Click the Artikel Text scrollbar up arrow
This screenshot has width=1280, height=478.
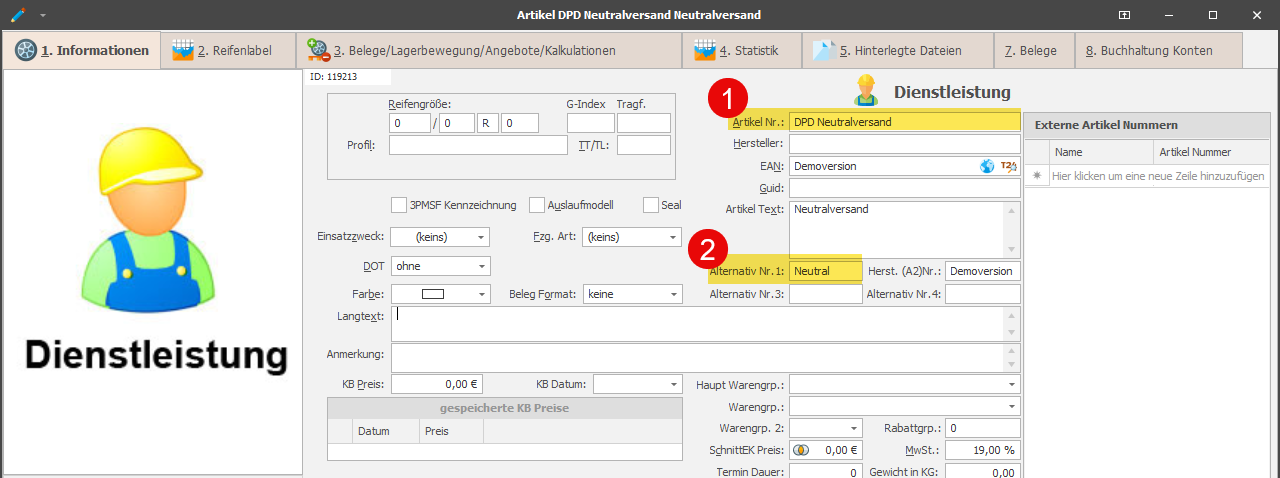[x=1012, y=209]
